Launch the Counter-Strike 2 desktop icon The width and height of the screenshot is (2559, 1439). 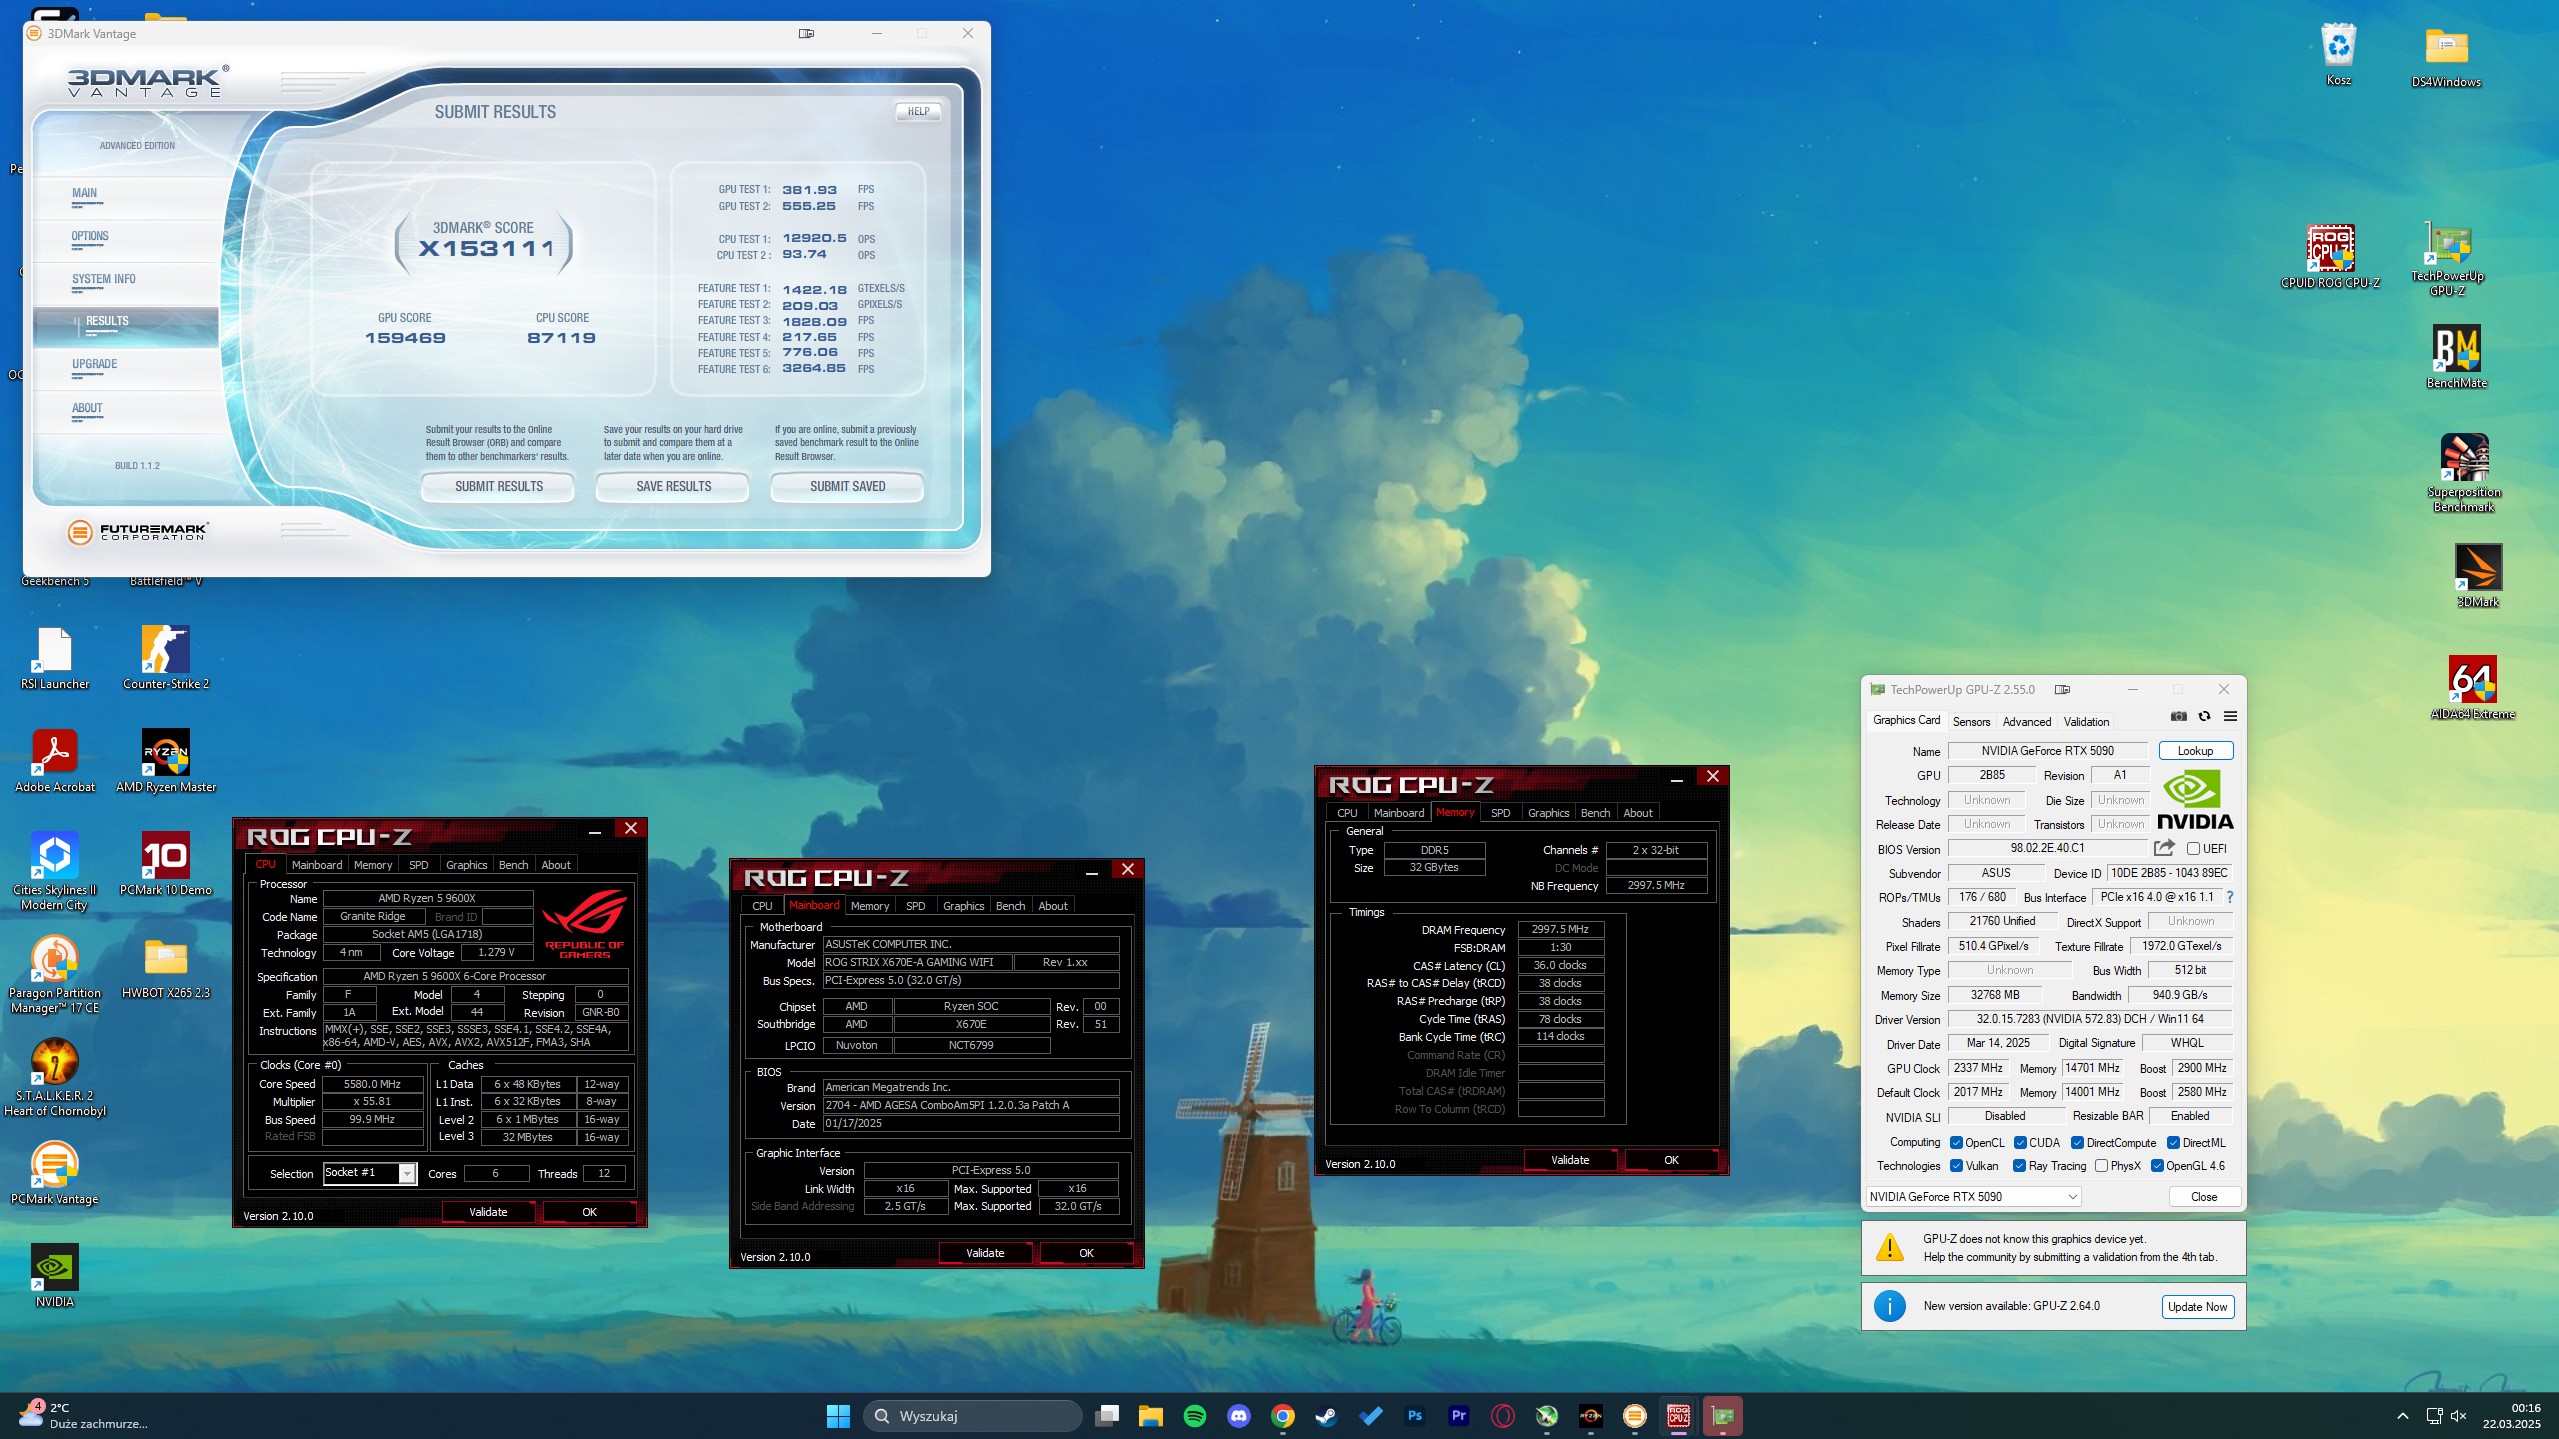pyautogui.click(x=166, y=657)
